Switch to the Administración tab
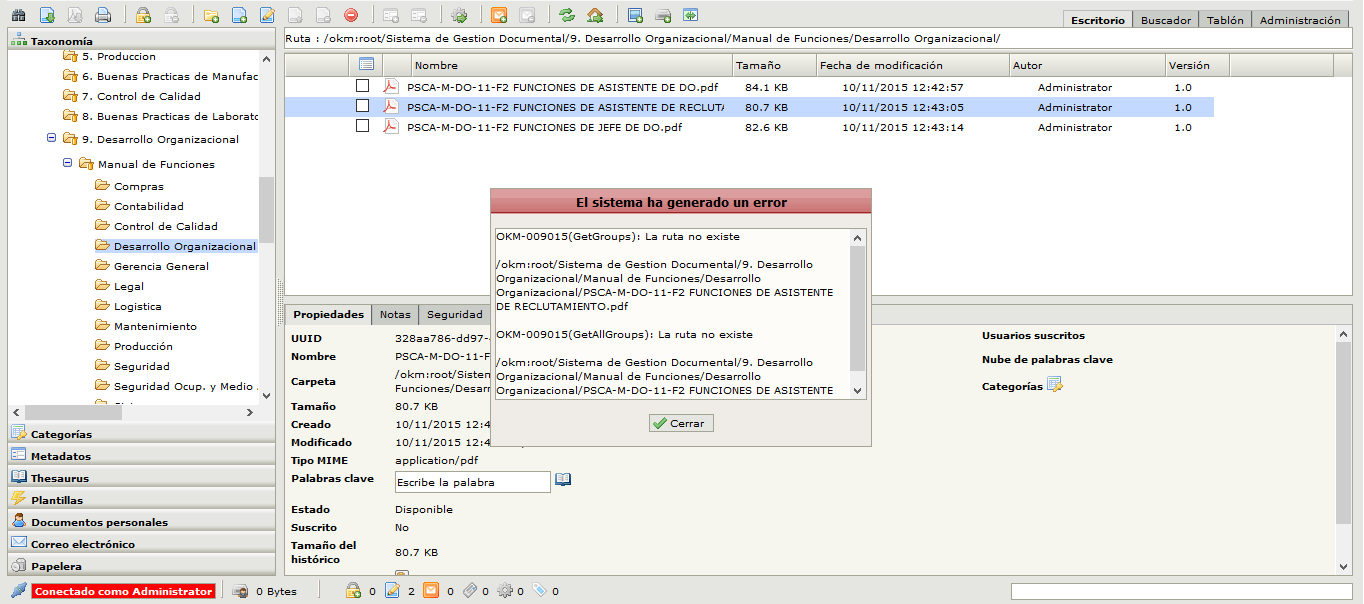This screenshot has width=1364, height=604. pyautogui.click(x=1299, y=18)
